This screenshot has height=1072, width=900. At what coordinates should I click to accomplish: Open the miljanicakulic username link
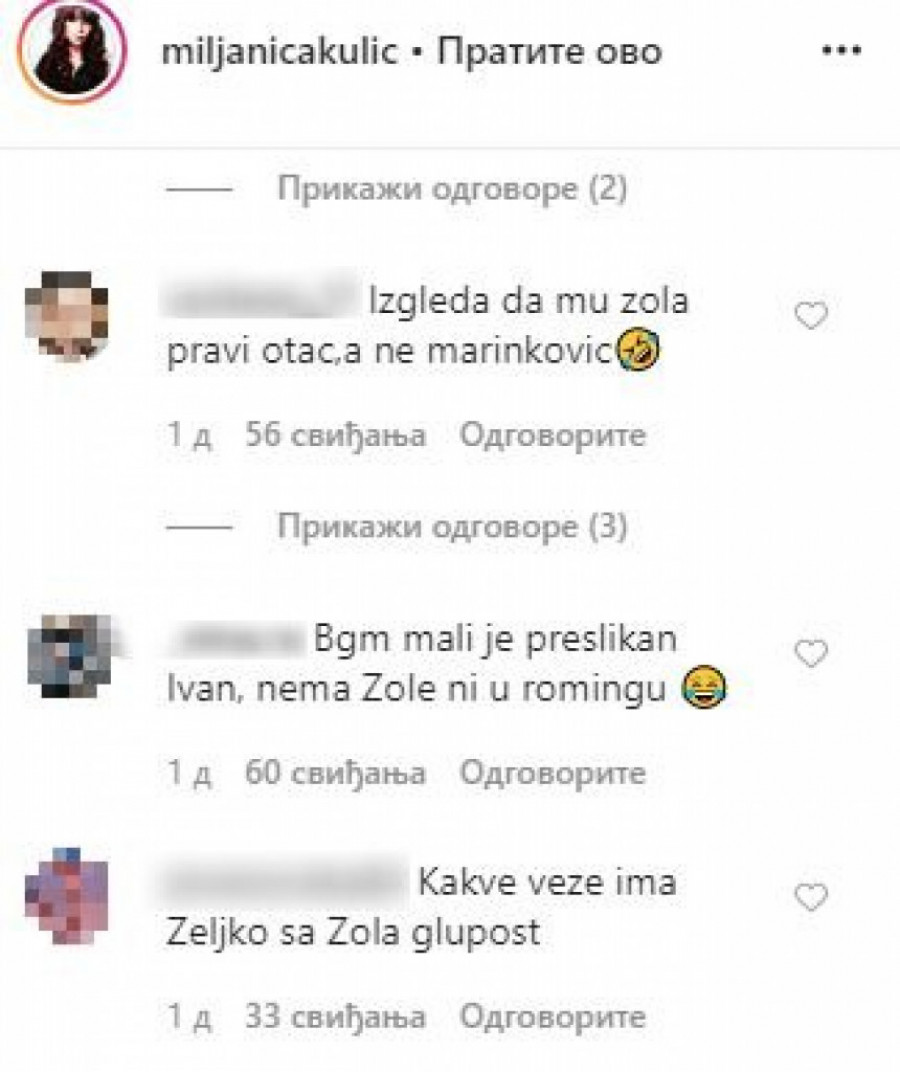pyautogui.click(x=279, y=52)
